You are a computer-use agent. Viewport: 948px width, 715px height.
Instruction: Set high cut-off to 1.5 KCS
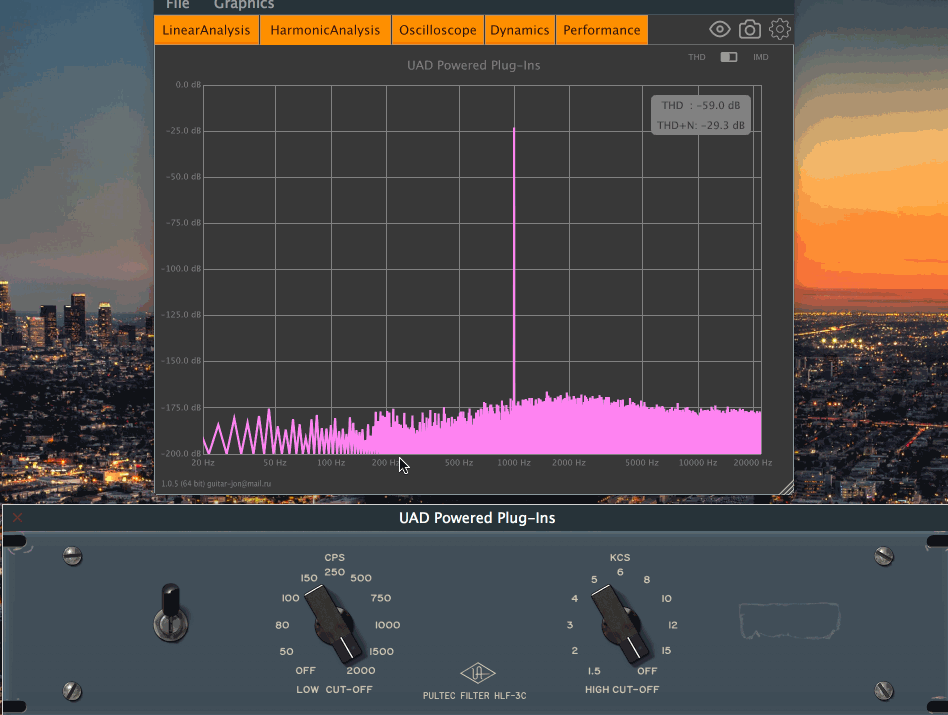594,671
